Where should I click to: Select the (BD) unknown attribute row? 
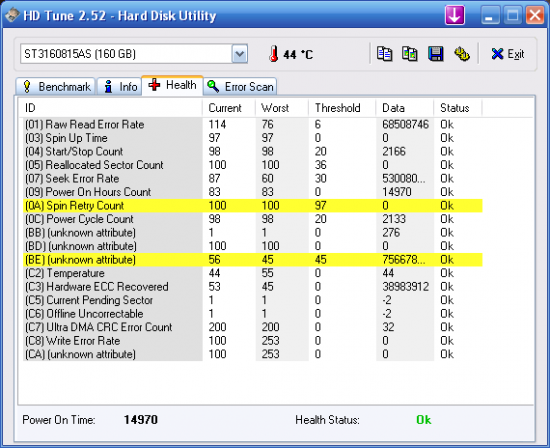pyautogui.click(x=253, y=246)
